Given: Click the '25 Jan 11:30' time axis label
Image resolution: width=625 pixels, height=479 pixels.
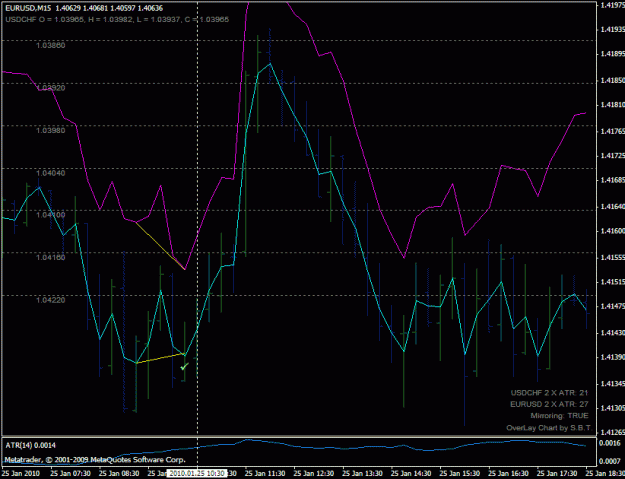Looking at the screenshot, I should click(x=265, y=473).
